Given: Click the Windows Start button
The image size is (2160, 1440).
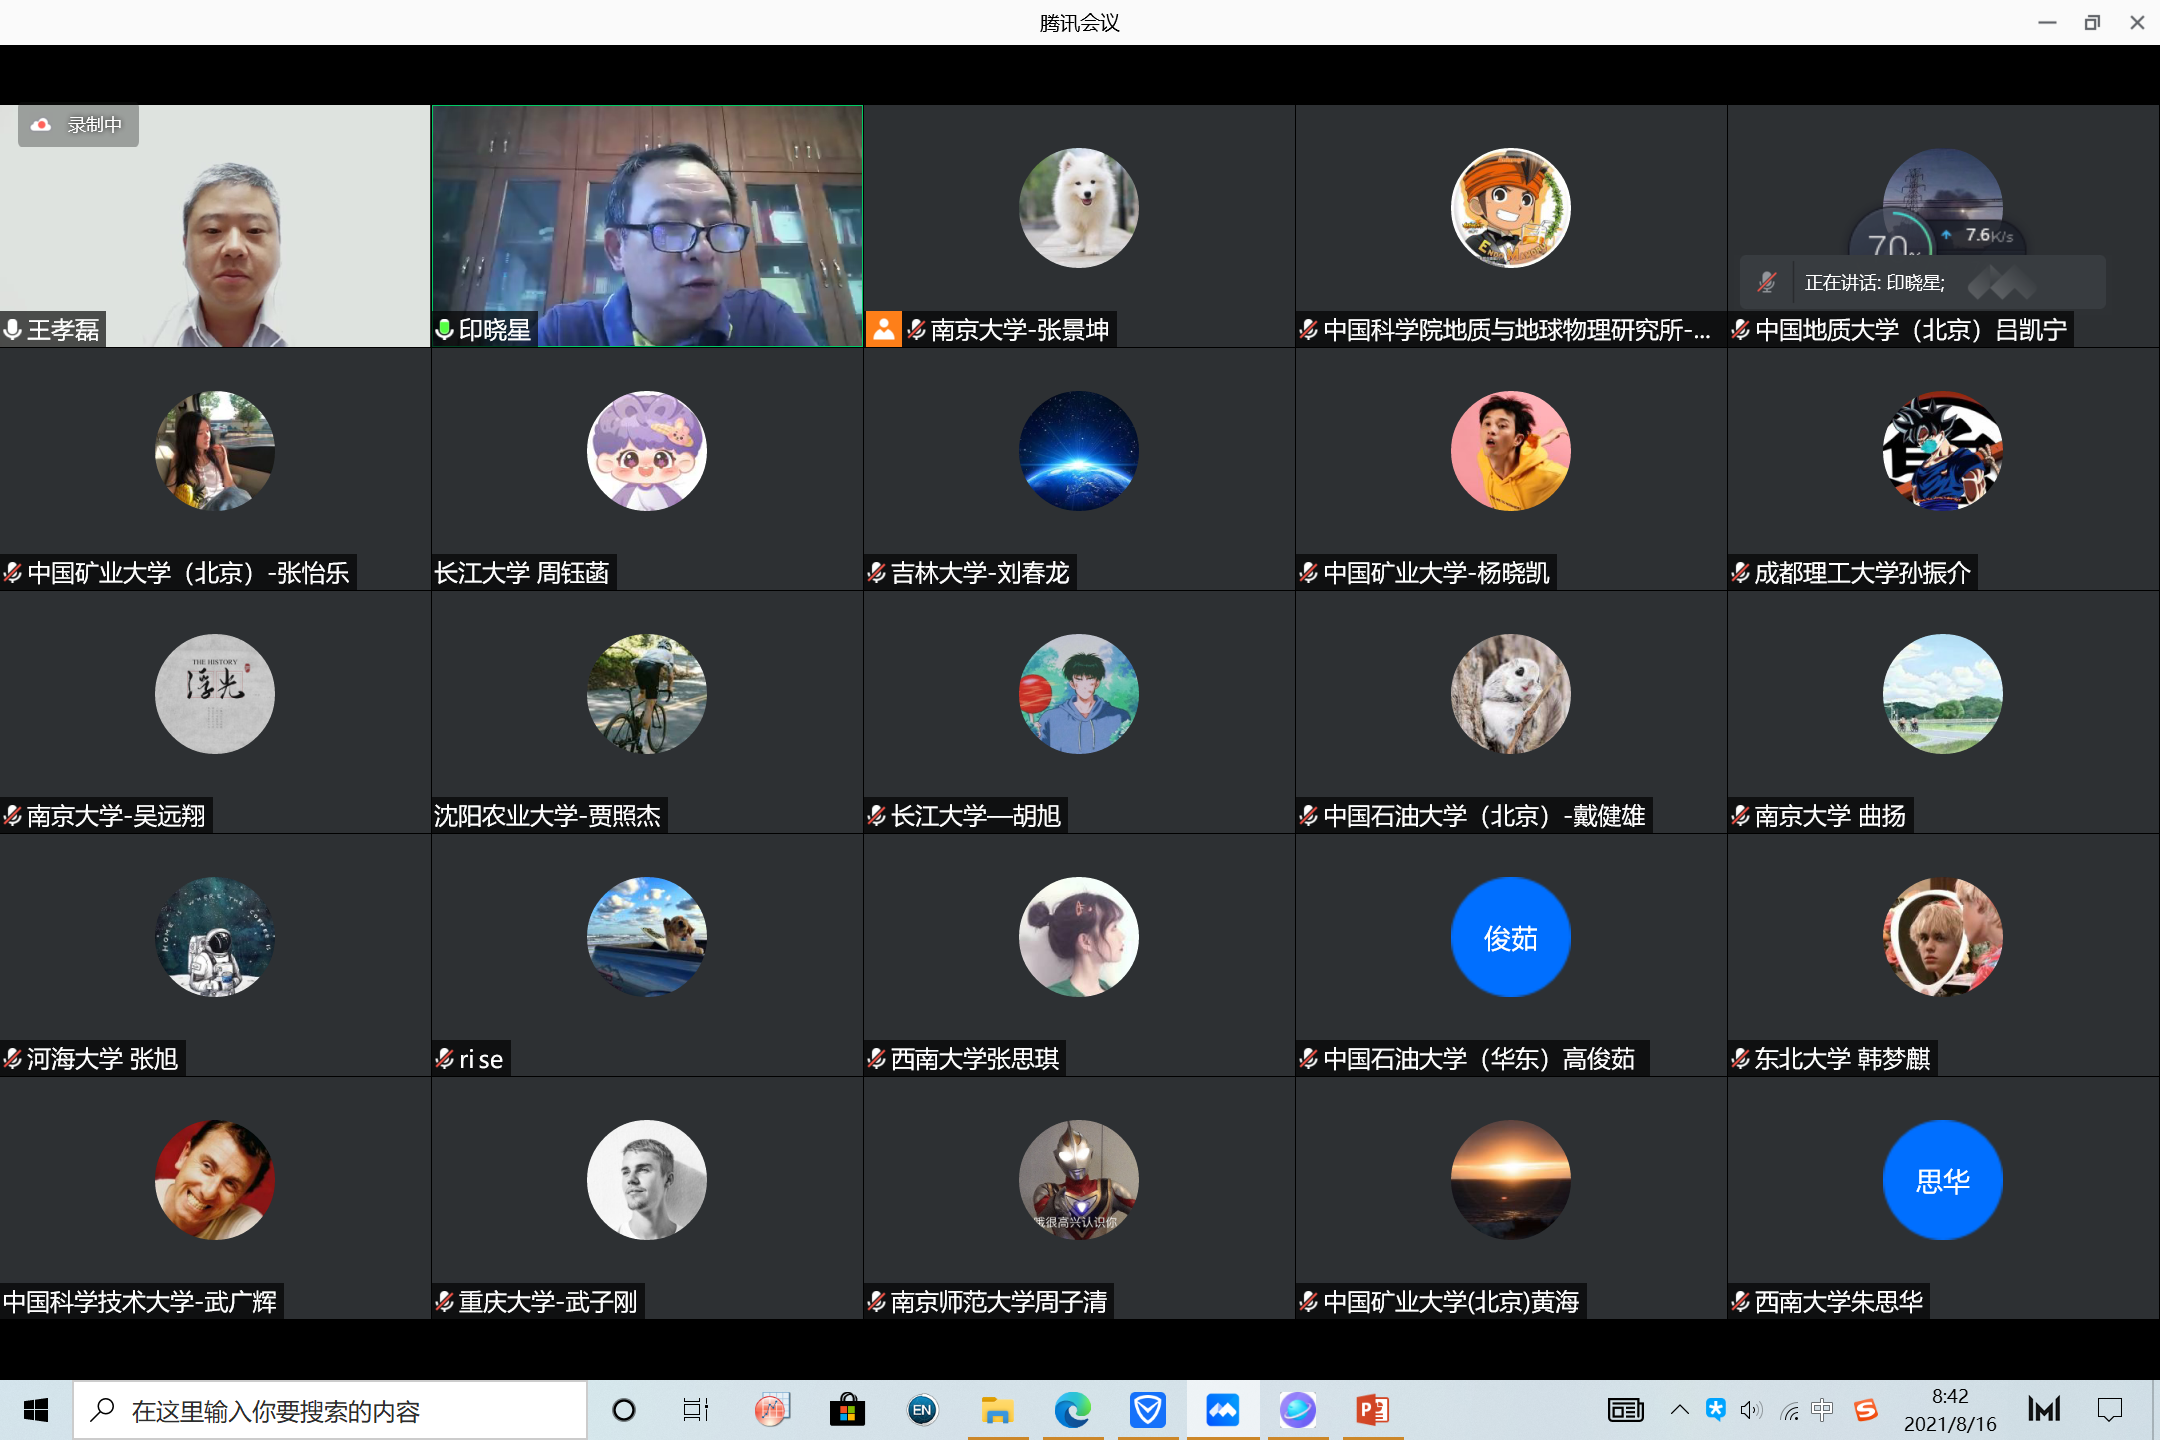Looking at the screenshot, I should pos(36,1411).
